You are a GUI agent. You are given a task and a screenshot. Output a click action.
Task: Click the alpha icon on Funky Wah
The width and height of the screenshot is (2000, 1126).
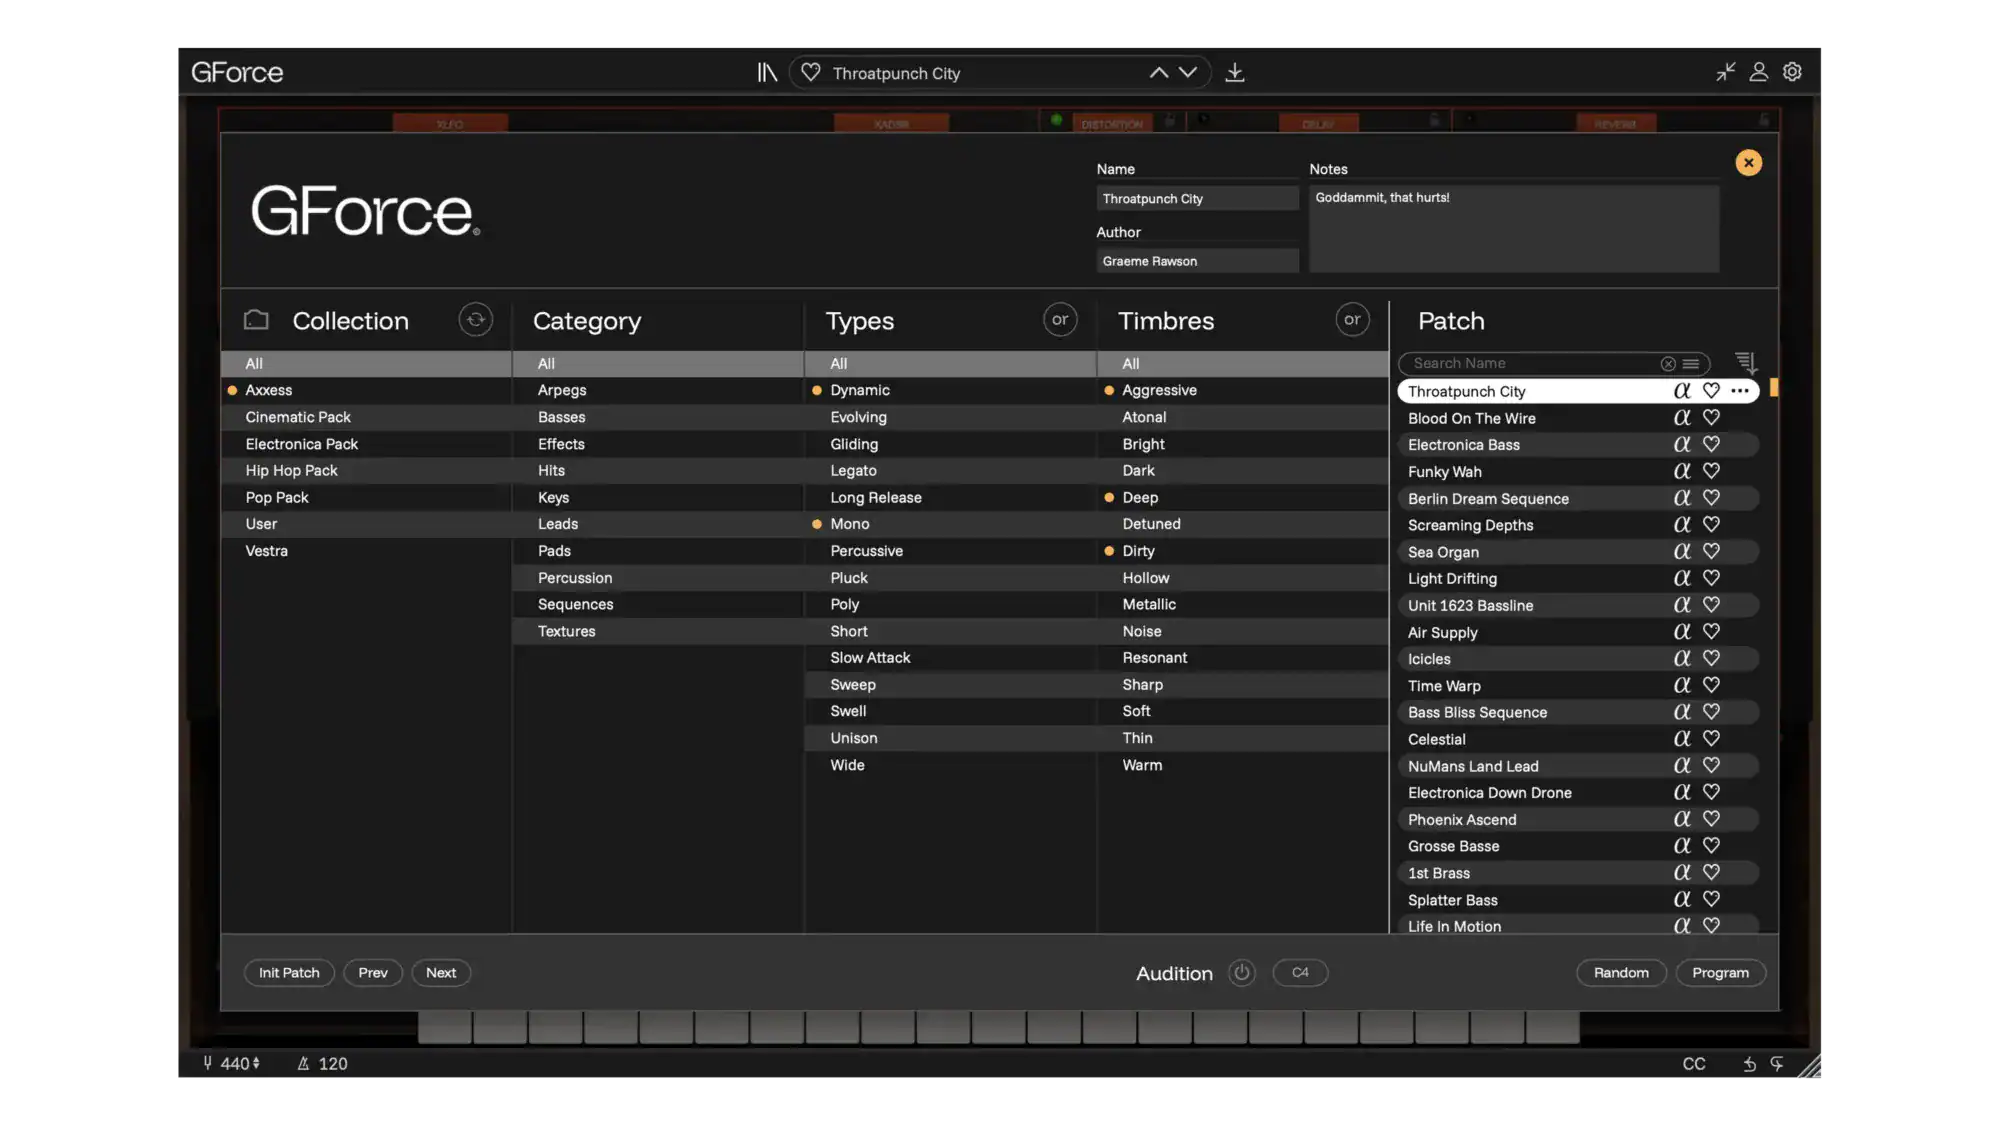tap(1682, 471)
